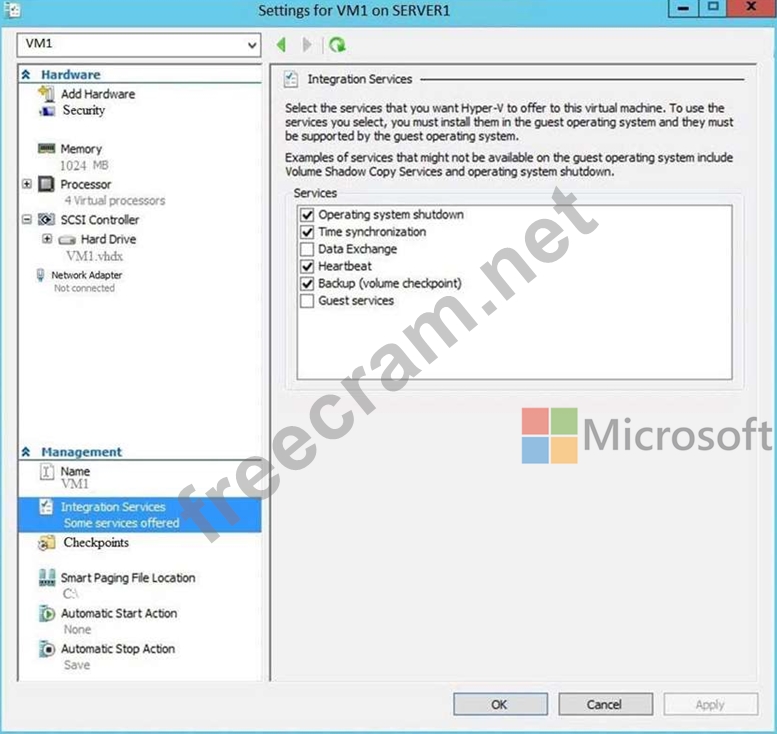This screenshot has width=777, height=734.
Task: Open the Checkpoints settings
Action: pos(96,543)
